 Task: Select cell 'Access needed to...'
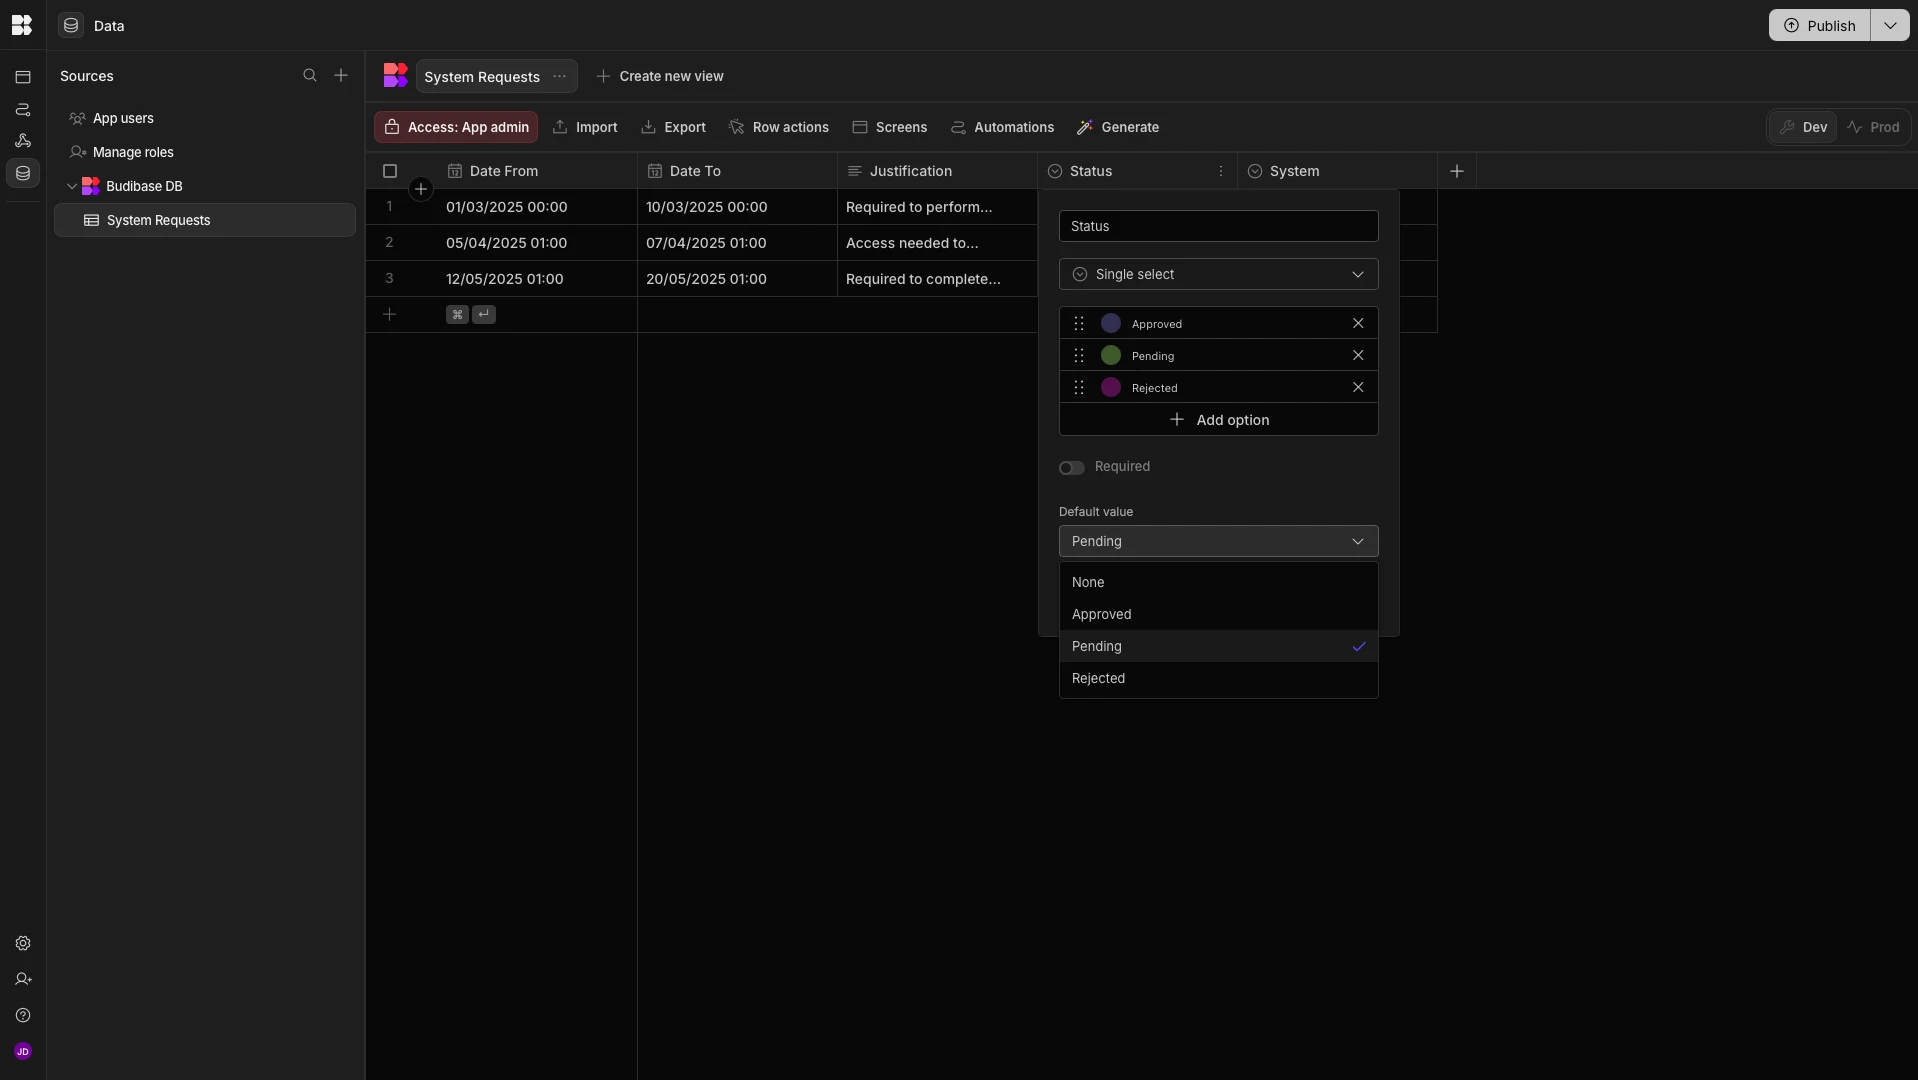click(x=937, y=243)
